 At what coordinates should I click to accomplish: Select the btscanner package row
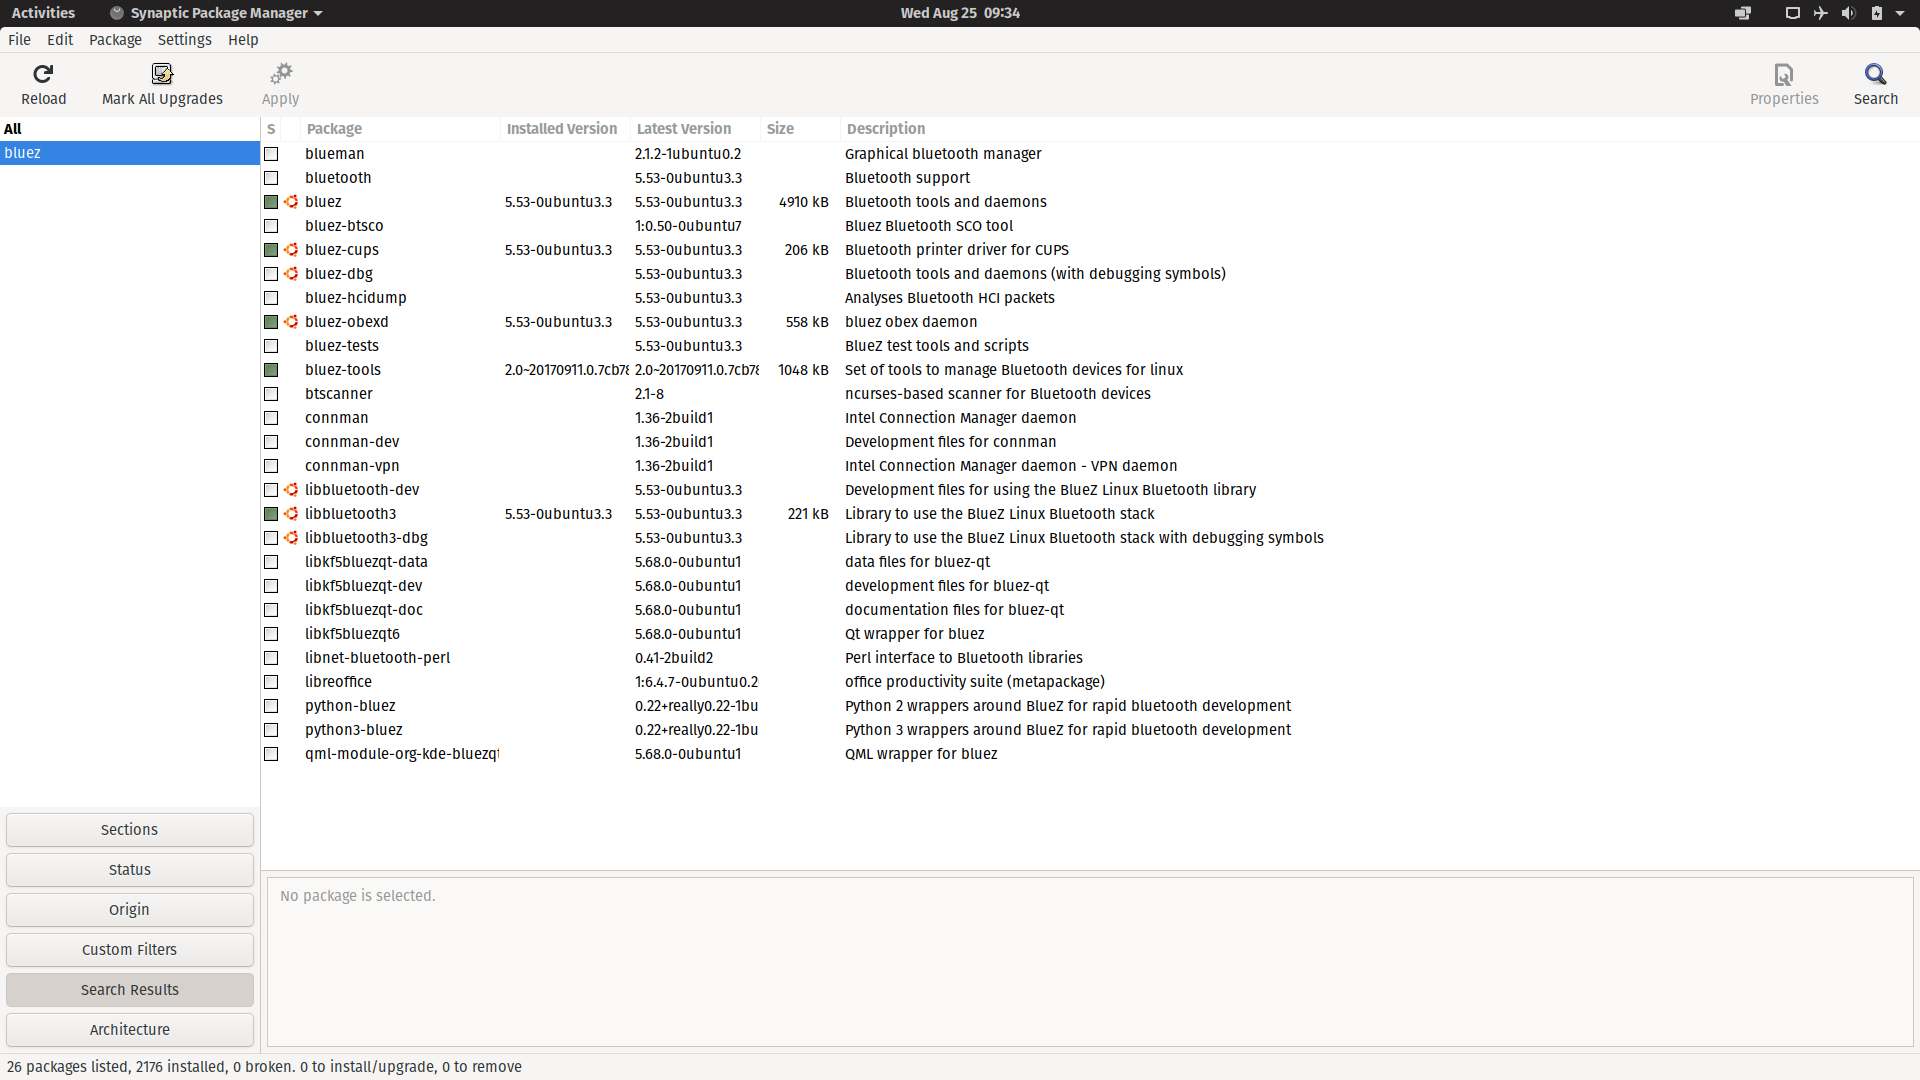click(1090, 394)
